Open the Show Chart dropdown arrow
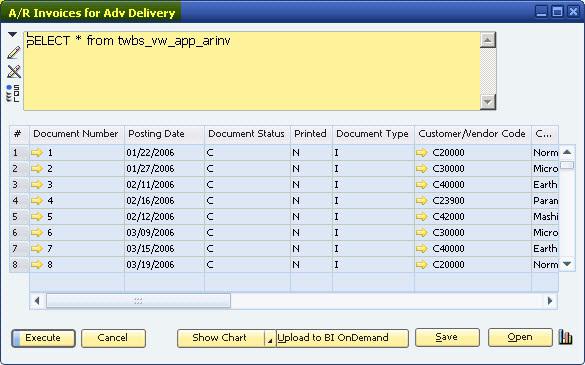 tap(270, 338)
